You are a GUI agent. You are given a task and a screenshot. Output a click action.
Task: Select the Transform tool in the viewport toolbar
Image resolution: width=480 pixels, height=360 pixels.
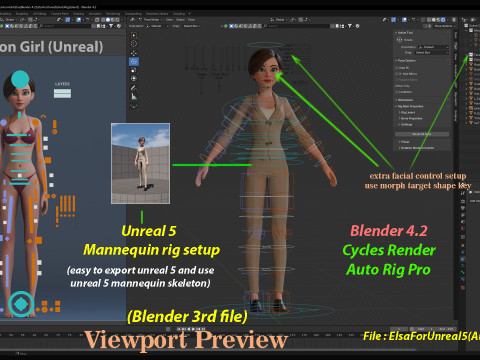tap(134, 78)
